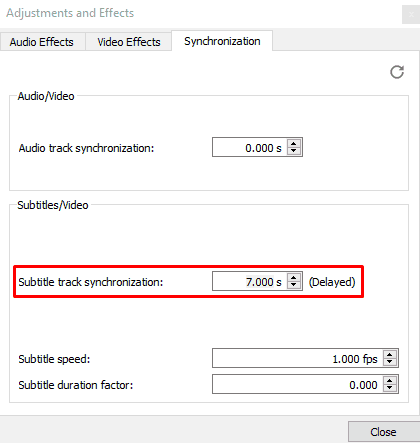420x443 pixels.
Task: Decrease subtitle track synchronization with down arrow
Action: 293,285
